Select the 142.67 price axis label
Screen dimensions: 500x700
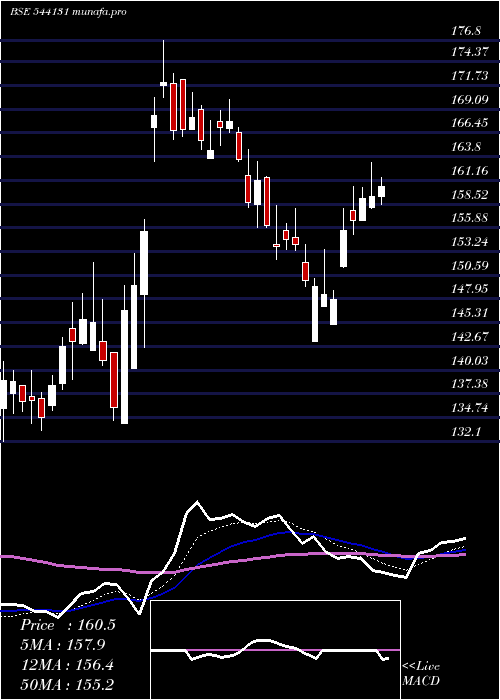point(469,337)
